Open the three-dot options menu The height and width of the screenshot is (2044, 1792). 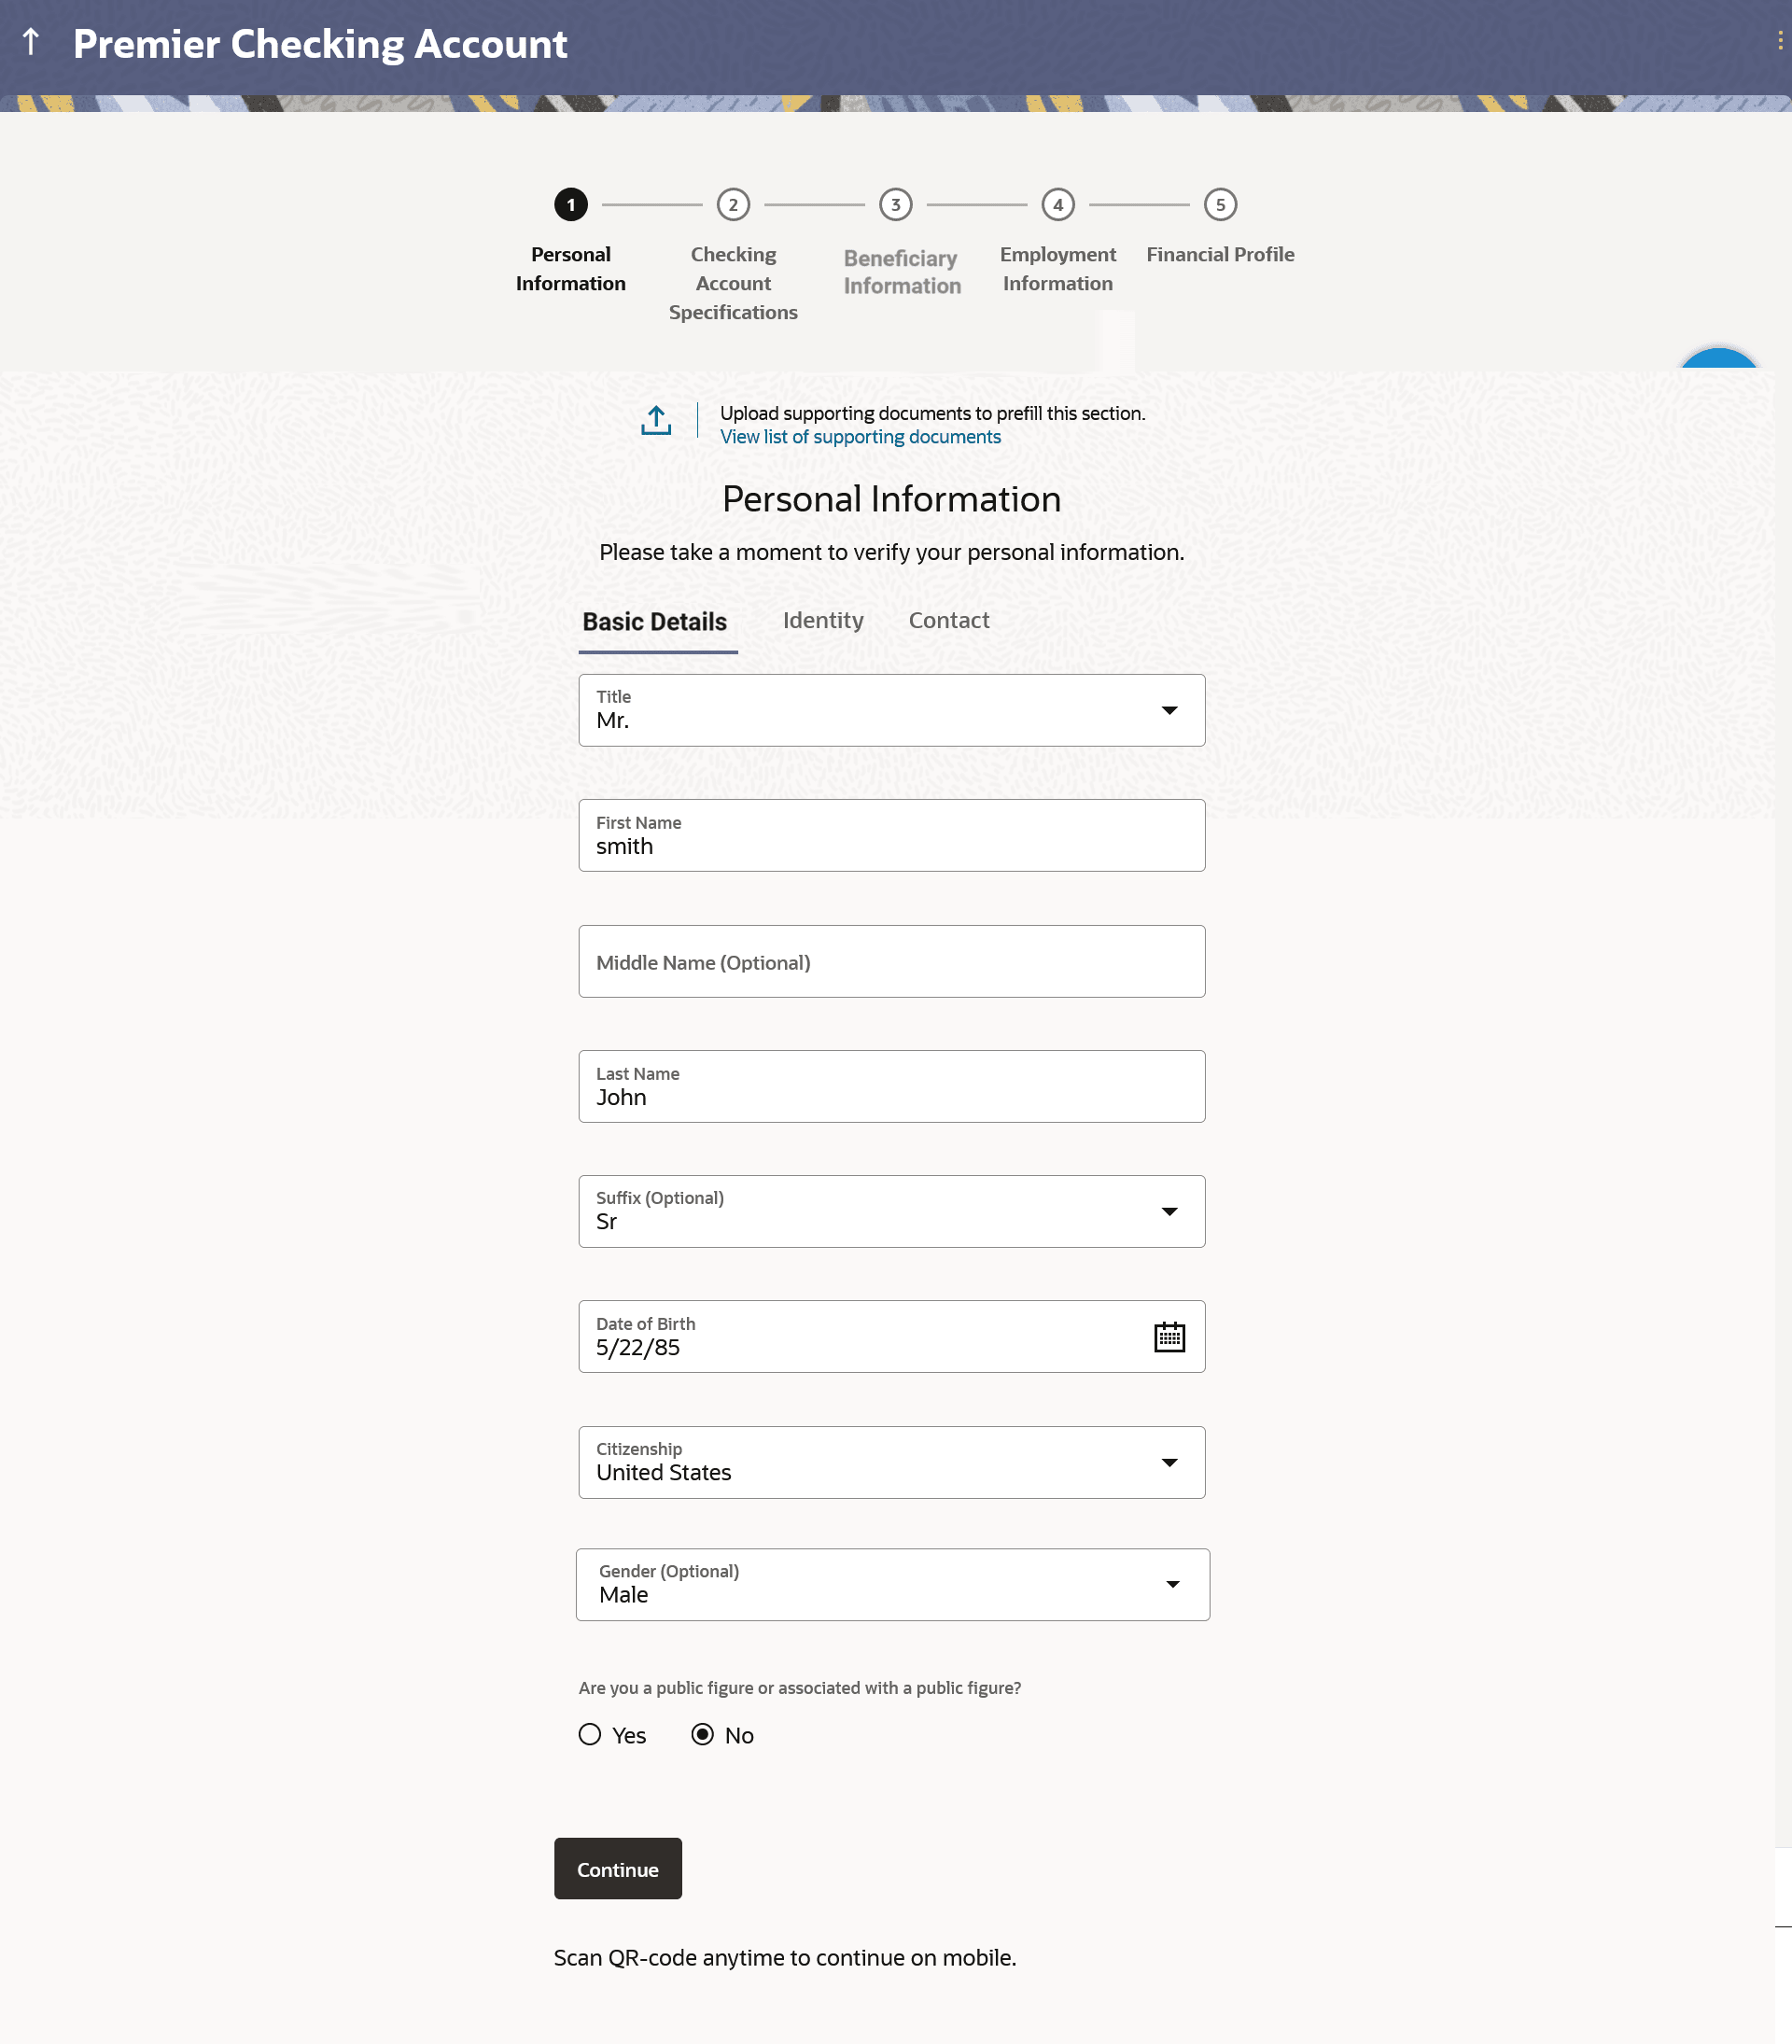coord(1779,40)
